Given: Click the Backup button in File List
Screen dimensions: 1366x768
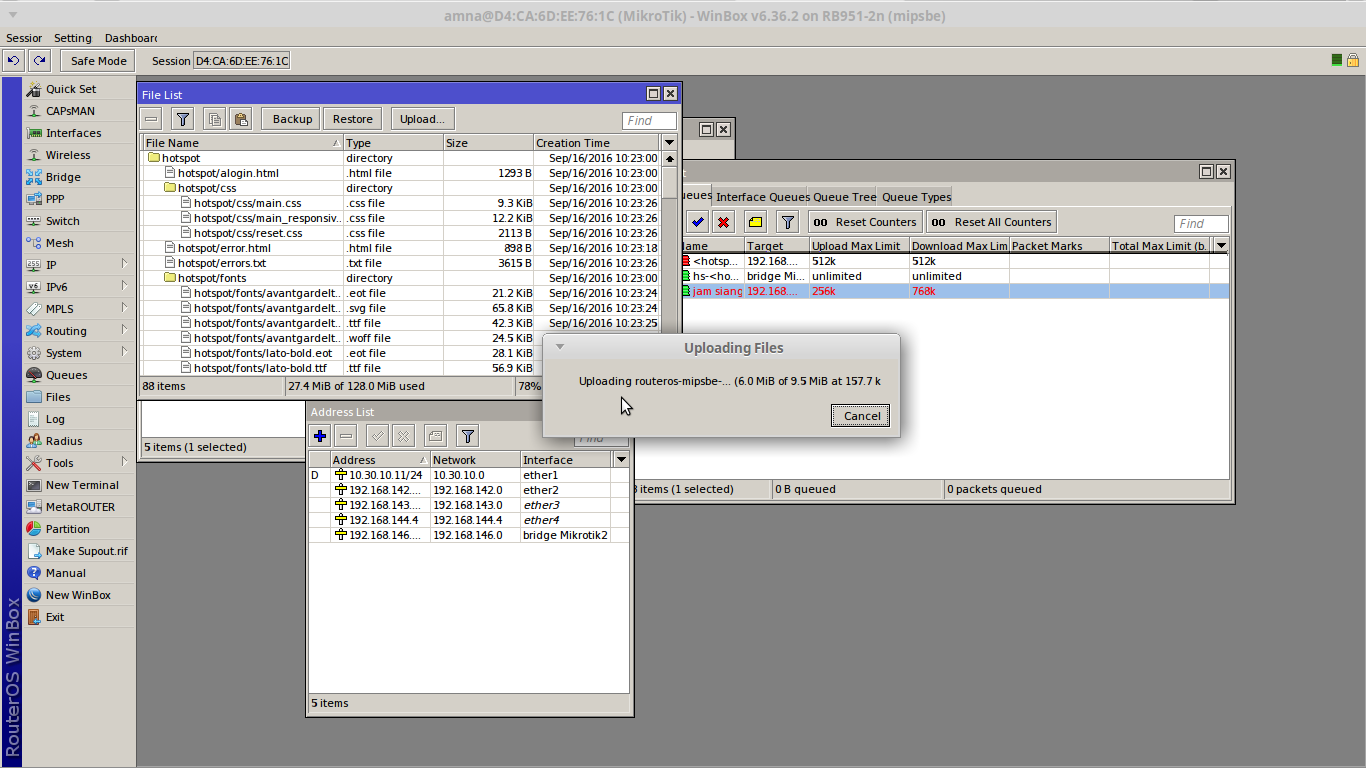Looking at the screenshot, I should [x=292, y=119].
